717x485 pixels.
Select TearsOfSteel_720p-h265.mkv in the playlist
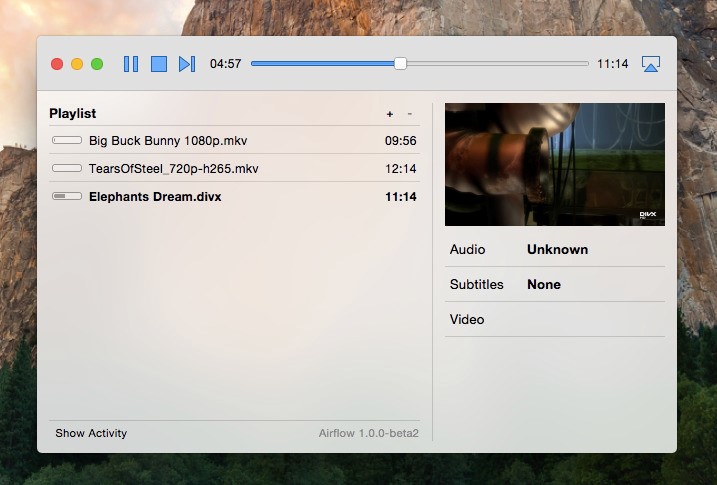[234, 168]
